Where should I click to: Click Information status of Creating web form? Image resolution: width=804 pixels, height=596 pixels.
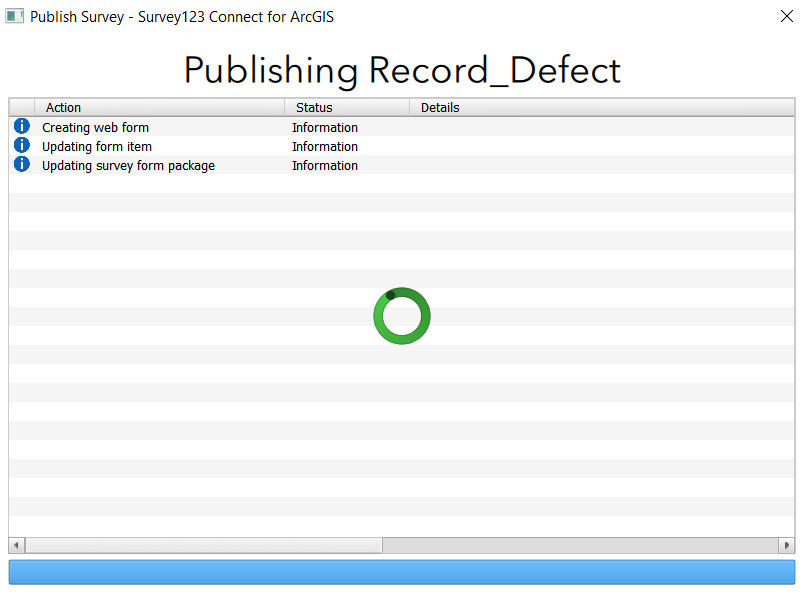[325, 127]
